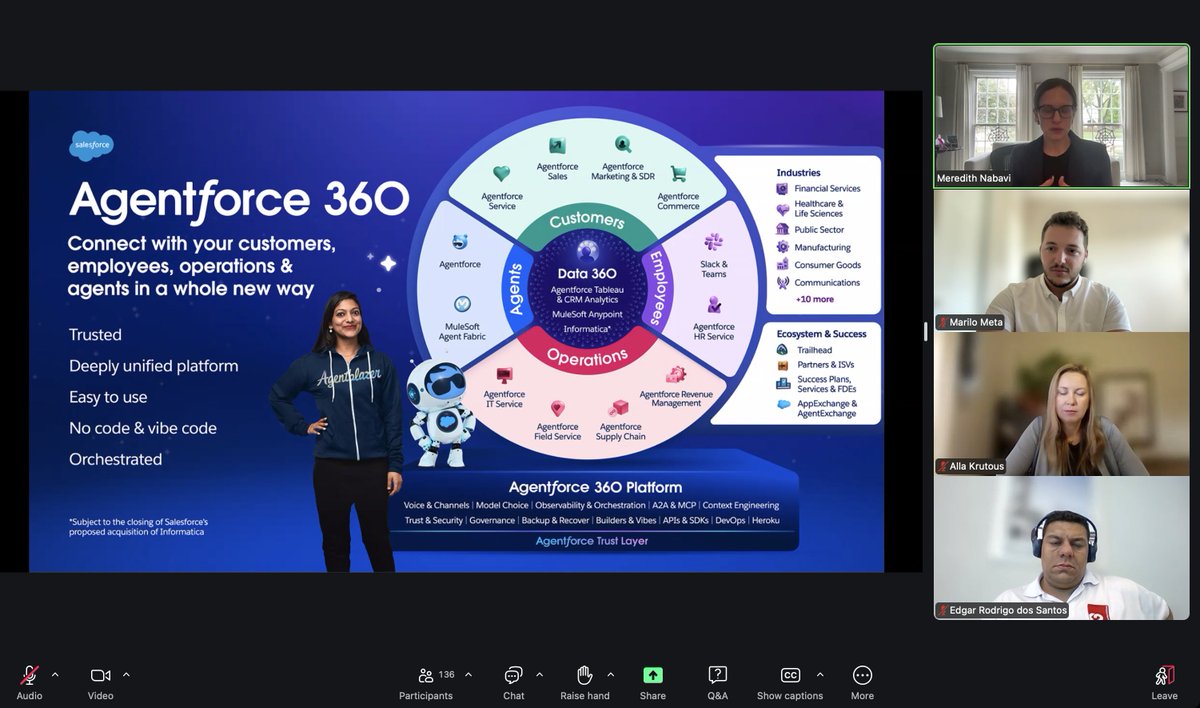
Task: Open the Participants panel
Action: click(426, 682)
